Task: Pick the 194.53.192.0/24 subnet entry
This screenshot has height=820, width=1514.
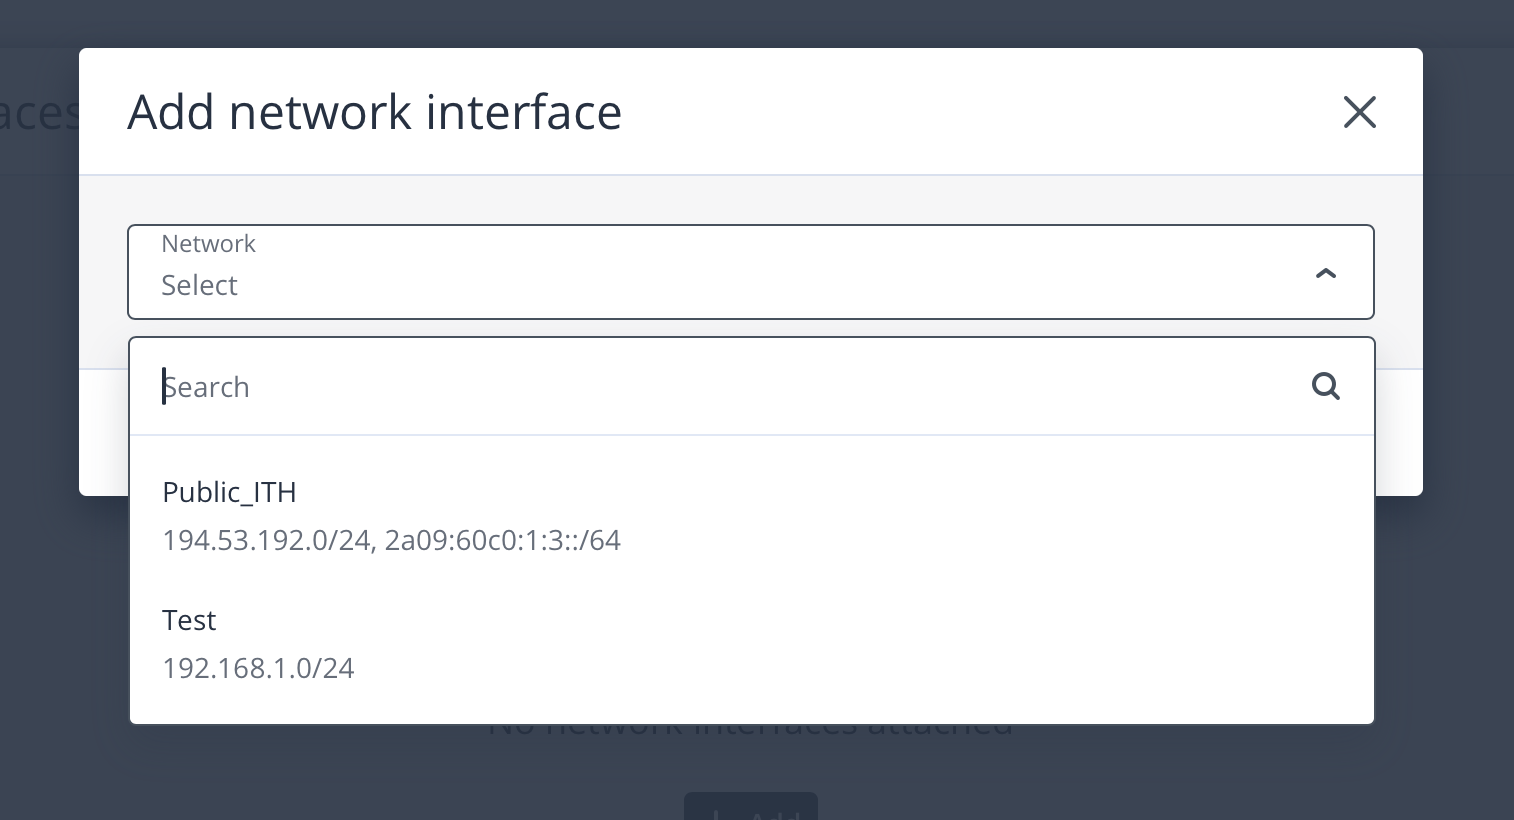Action: (267, 540)
